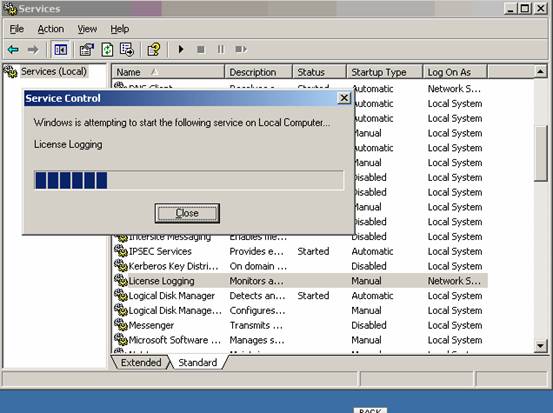Sort by the Startup Type column header

(x=385, y=72)
